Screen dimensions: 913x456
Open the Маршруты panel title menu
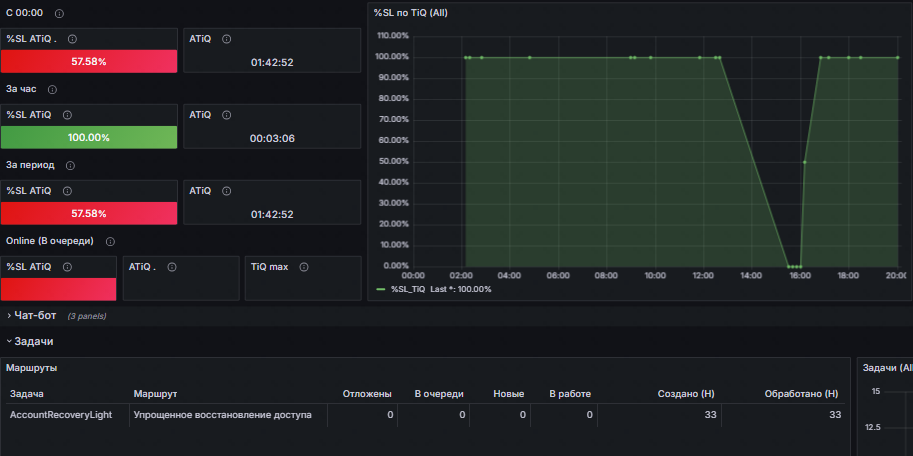tap(29, 368)
